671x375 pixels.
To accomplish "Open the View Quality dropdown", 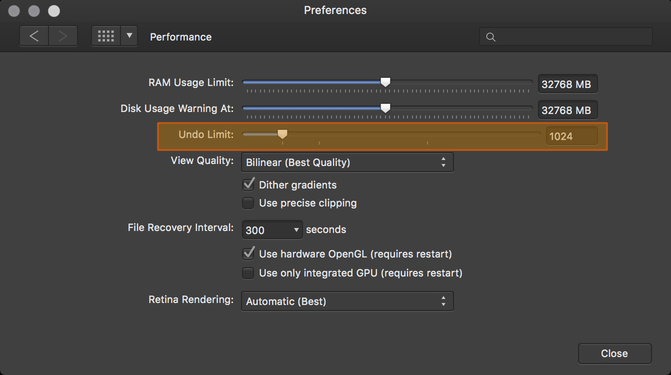I will point(347,162).
